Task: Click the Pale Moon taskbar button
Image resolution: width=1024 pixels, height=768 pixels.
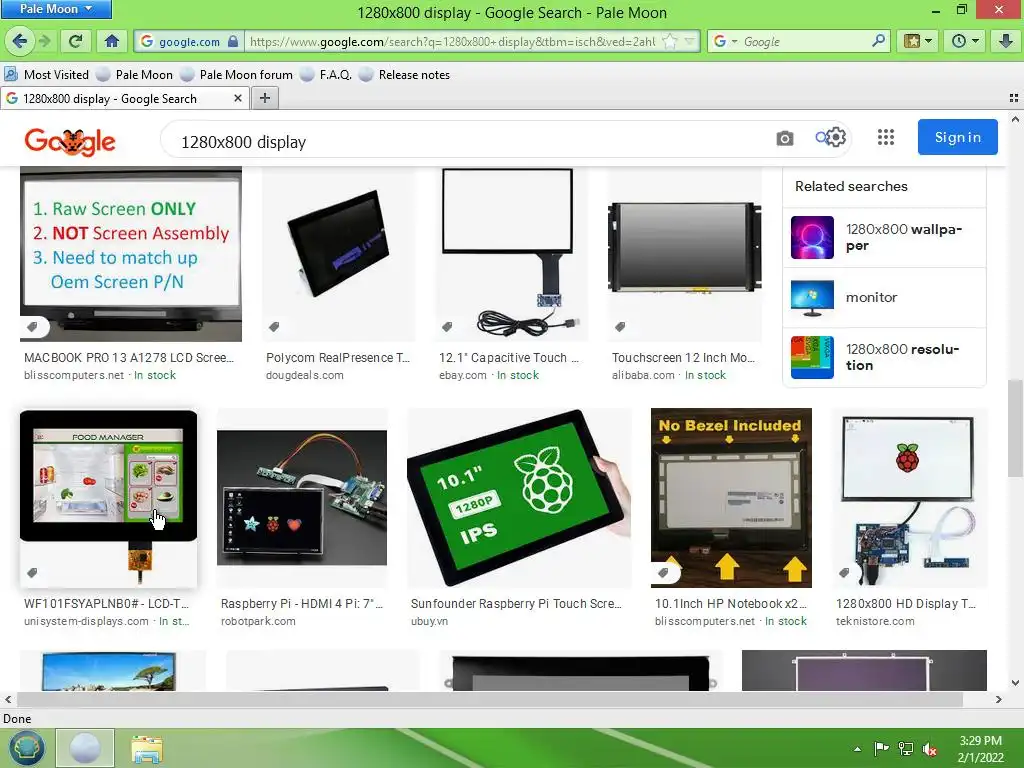Action: pyautogui.click(x=85, y=748)
